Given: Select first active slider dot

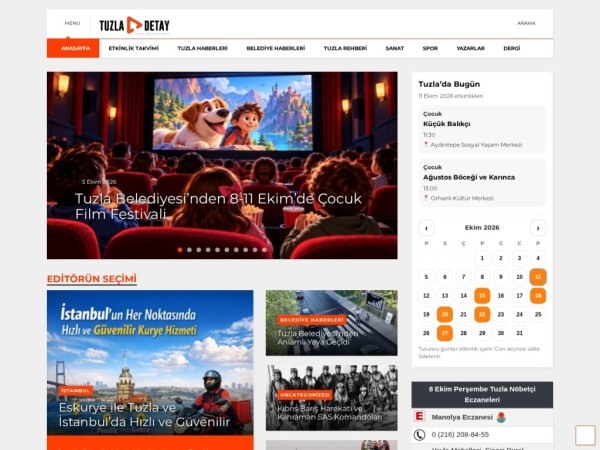Looking at the screenshot, I should [180, 250].
